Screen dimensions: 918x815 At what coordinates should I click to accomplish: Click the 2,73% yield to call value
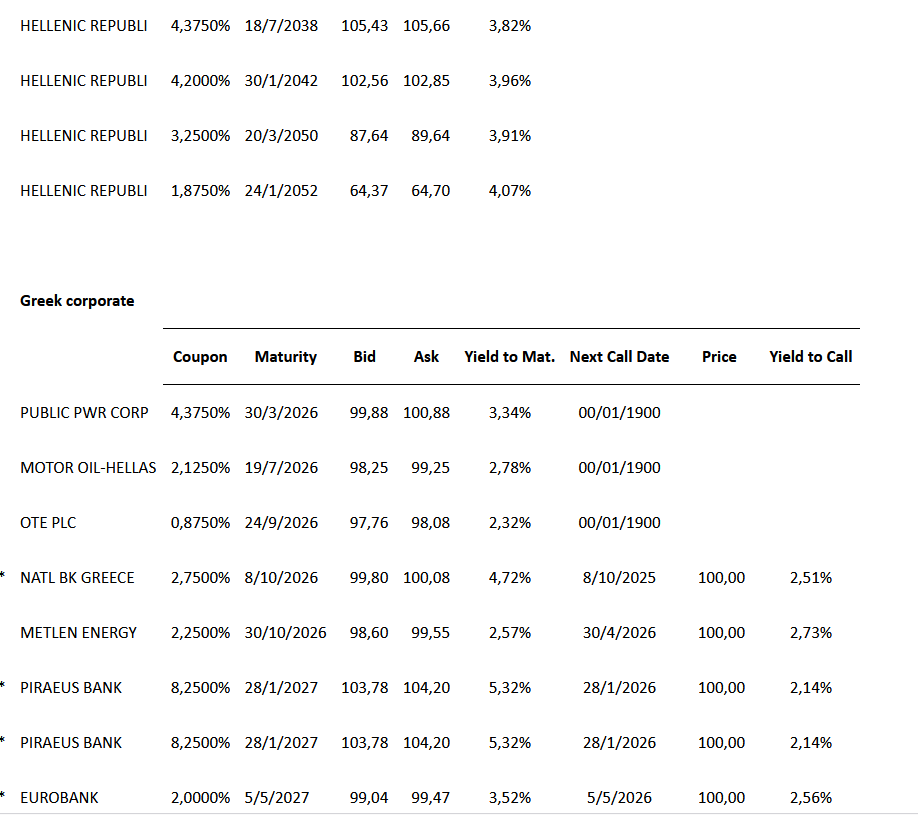810,633
